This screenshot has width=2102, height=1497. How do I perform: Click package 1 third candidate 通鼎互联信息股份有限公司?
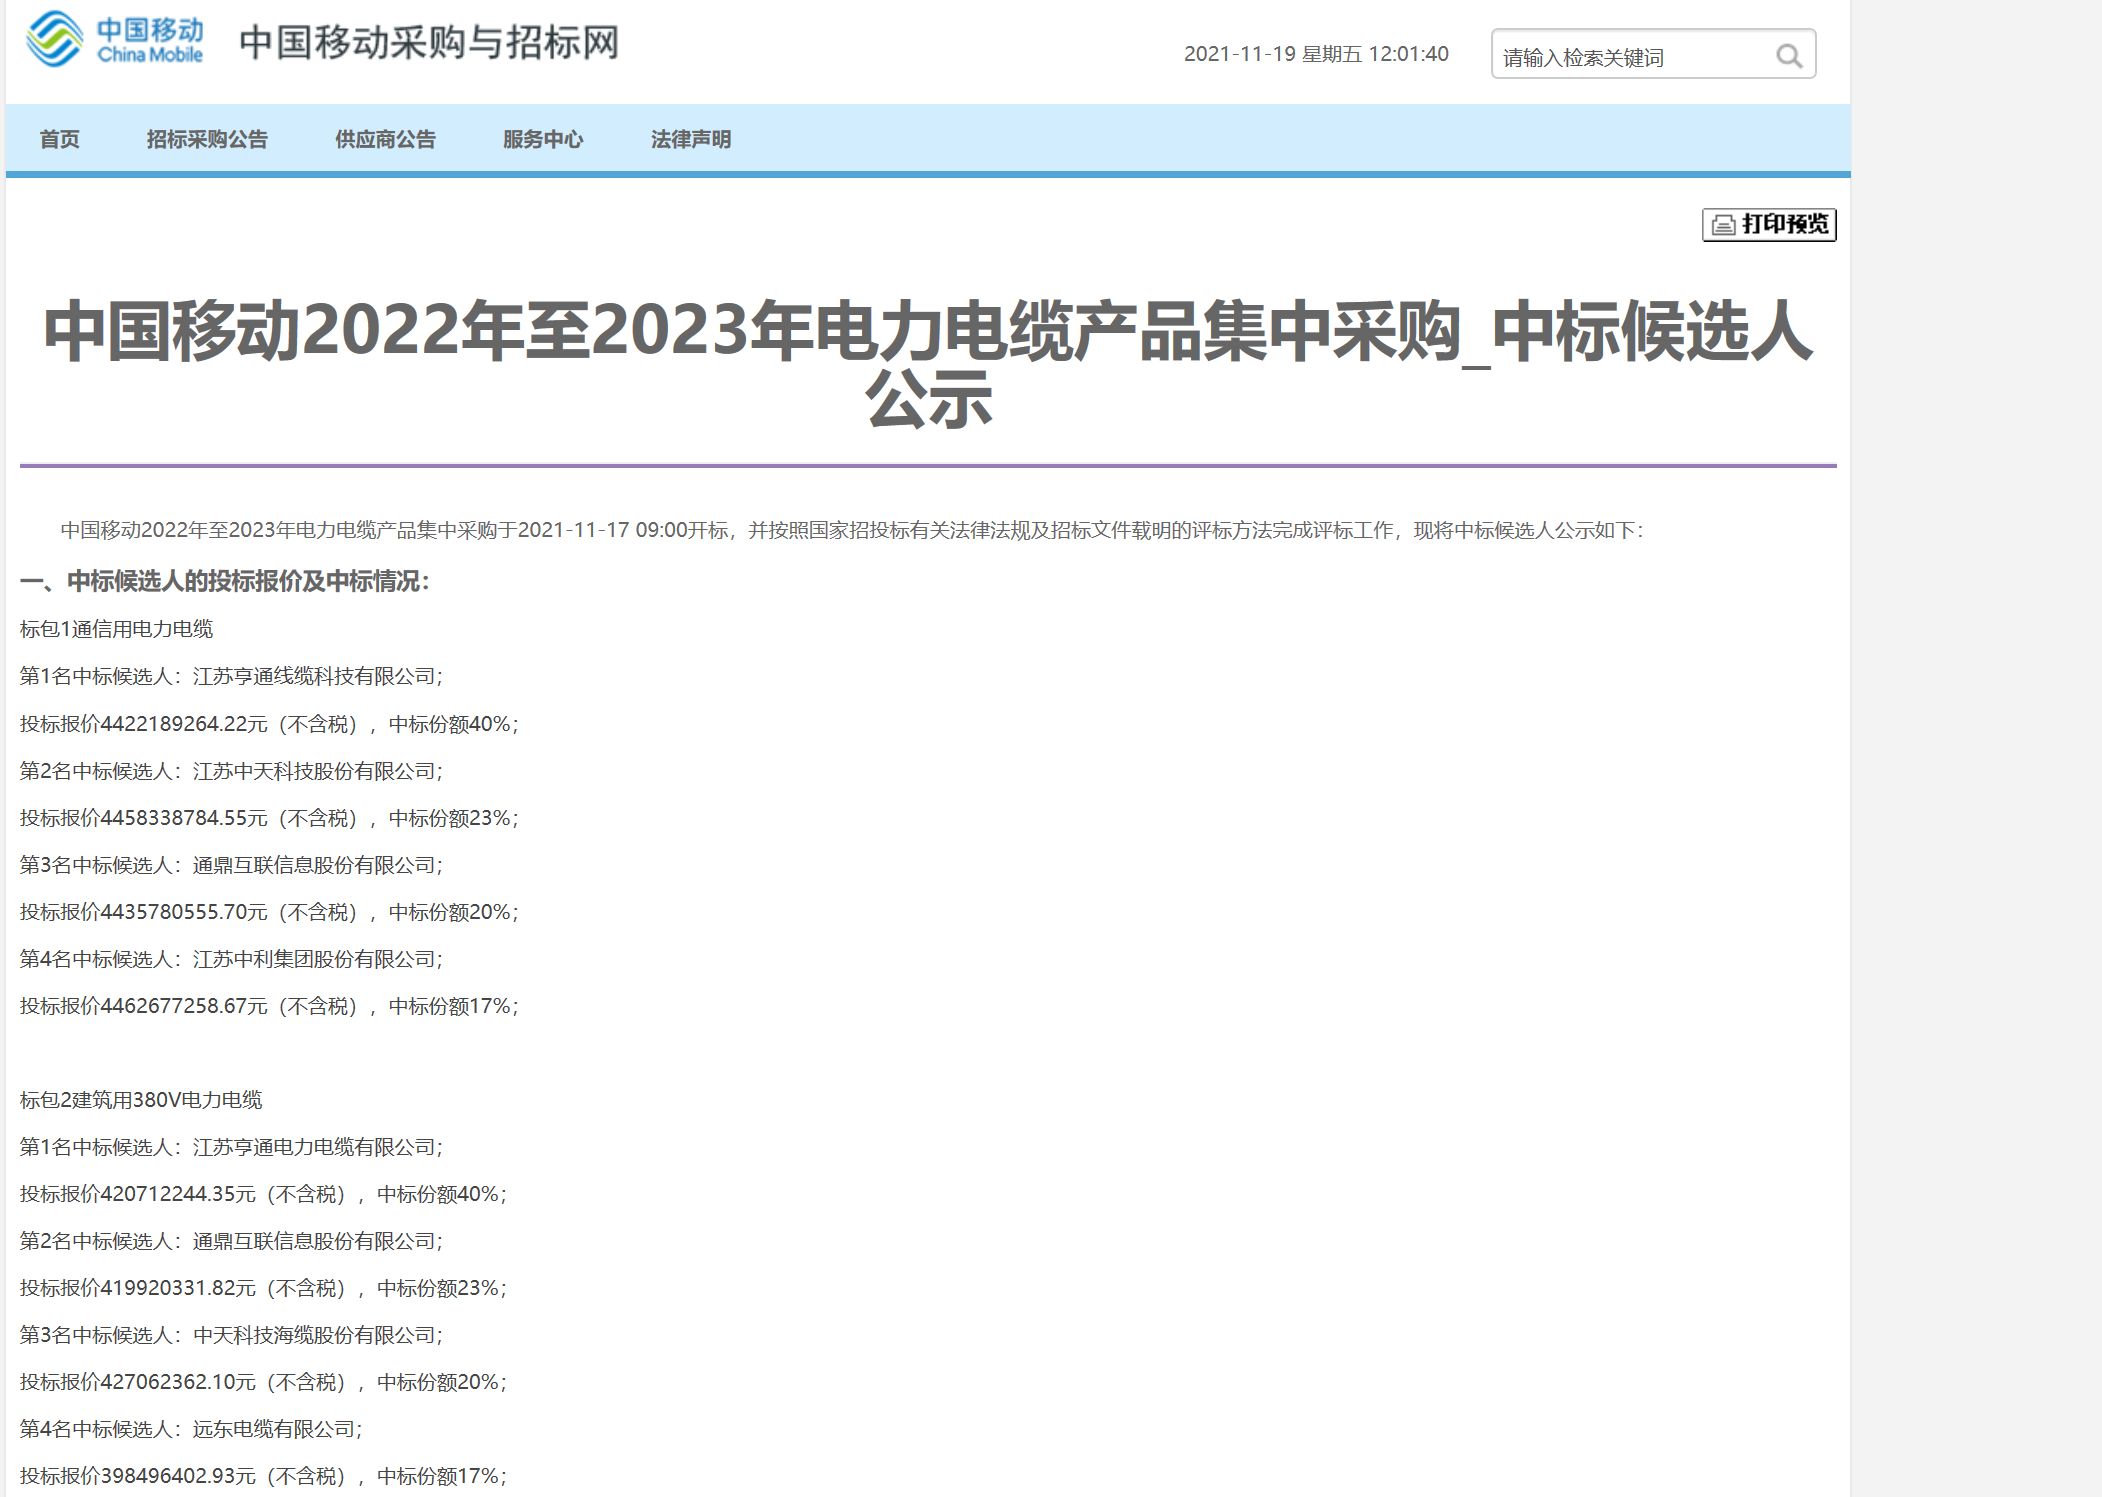pos(232,865)
